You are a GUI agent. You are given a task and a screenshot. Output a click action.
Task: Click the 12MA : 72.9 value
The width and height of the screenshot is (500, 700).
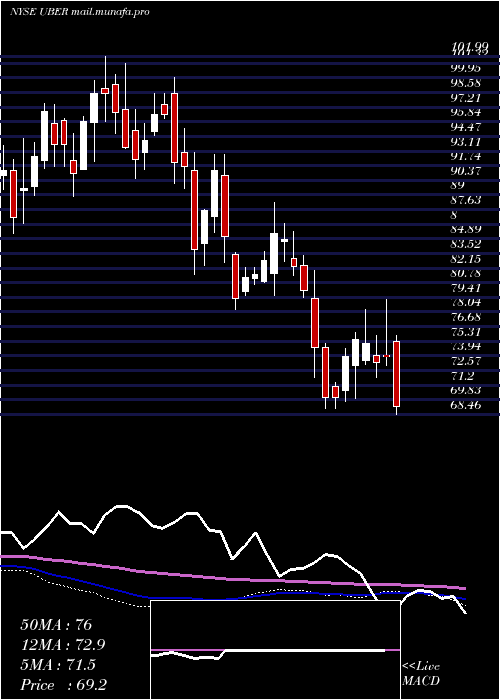click(x=64, y=645)
